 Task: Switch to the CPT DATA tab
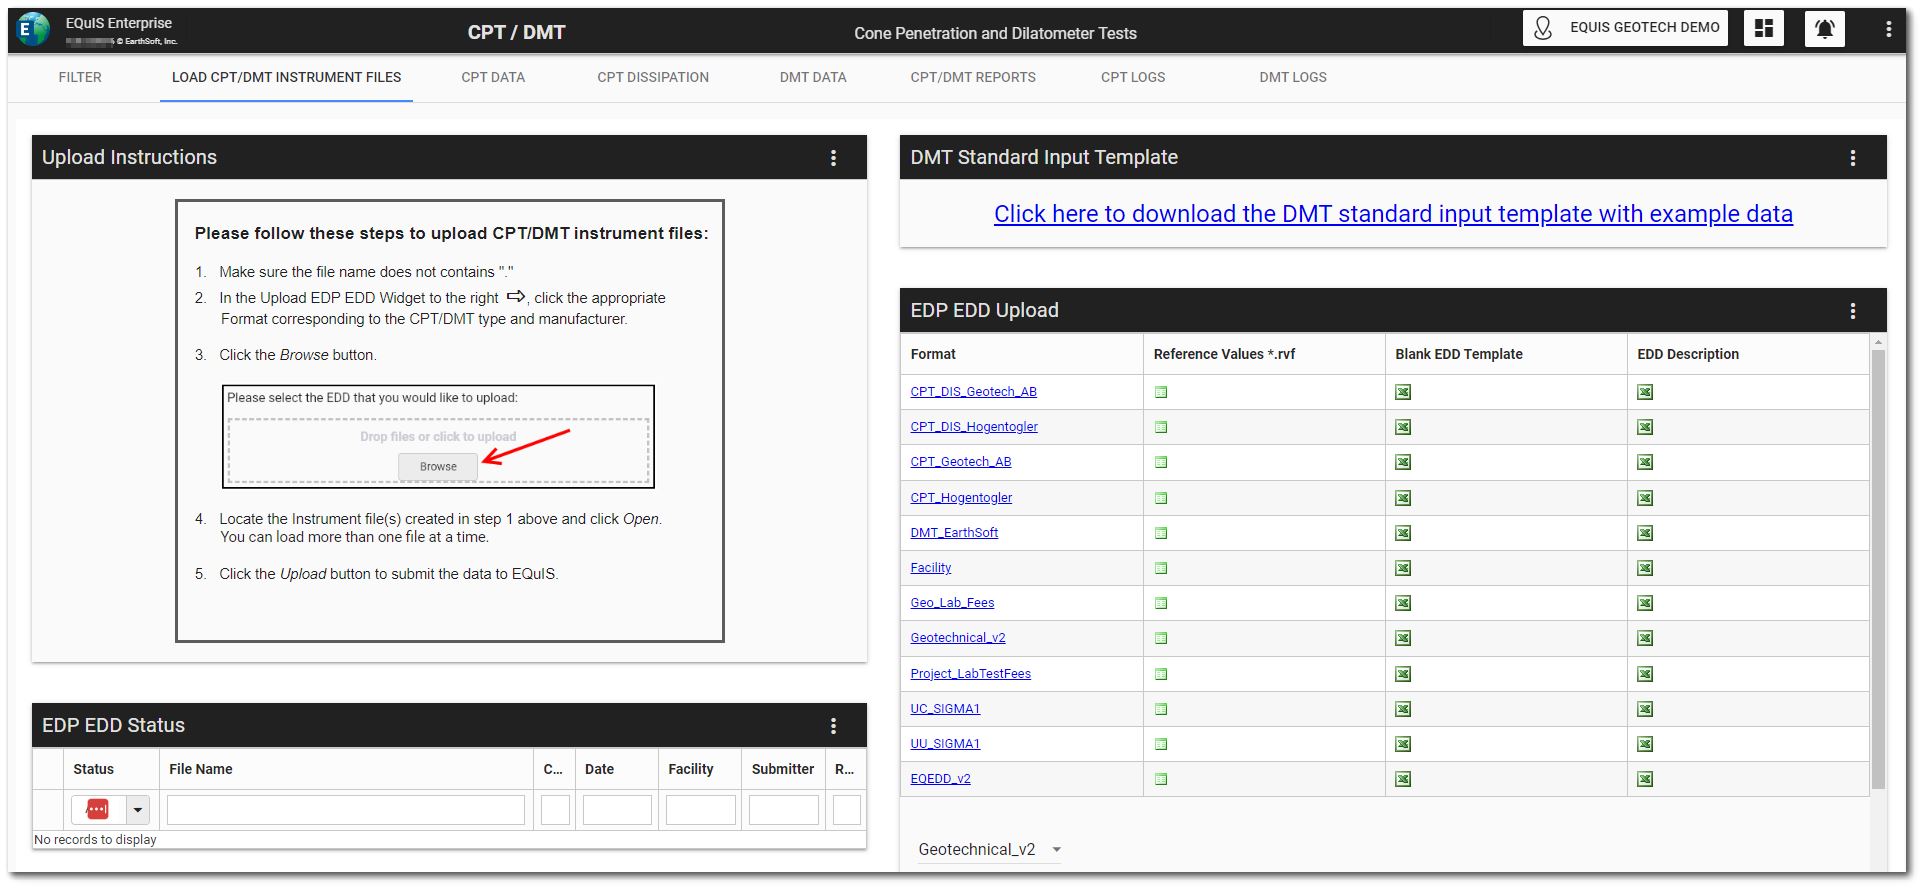point(492,77)
